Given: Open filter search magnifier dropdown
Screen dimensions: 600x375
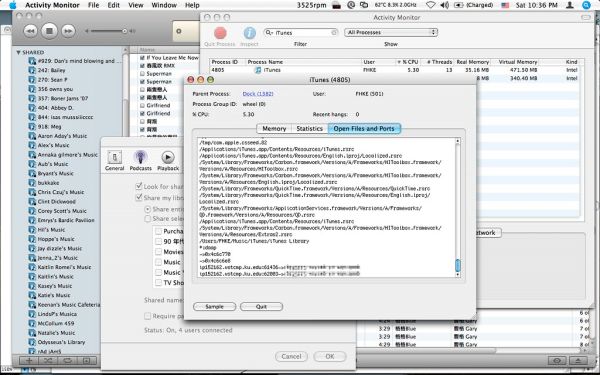Looking at the screenshot, I should tap(269, 33).
